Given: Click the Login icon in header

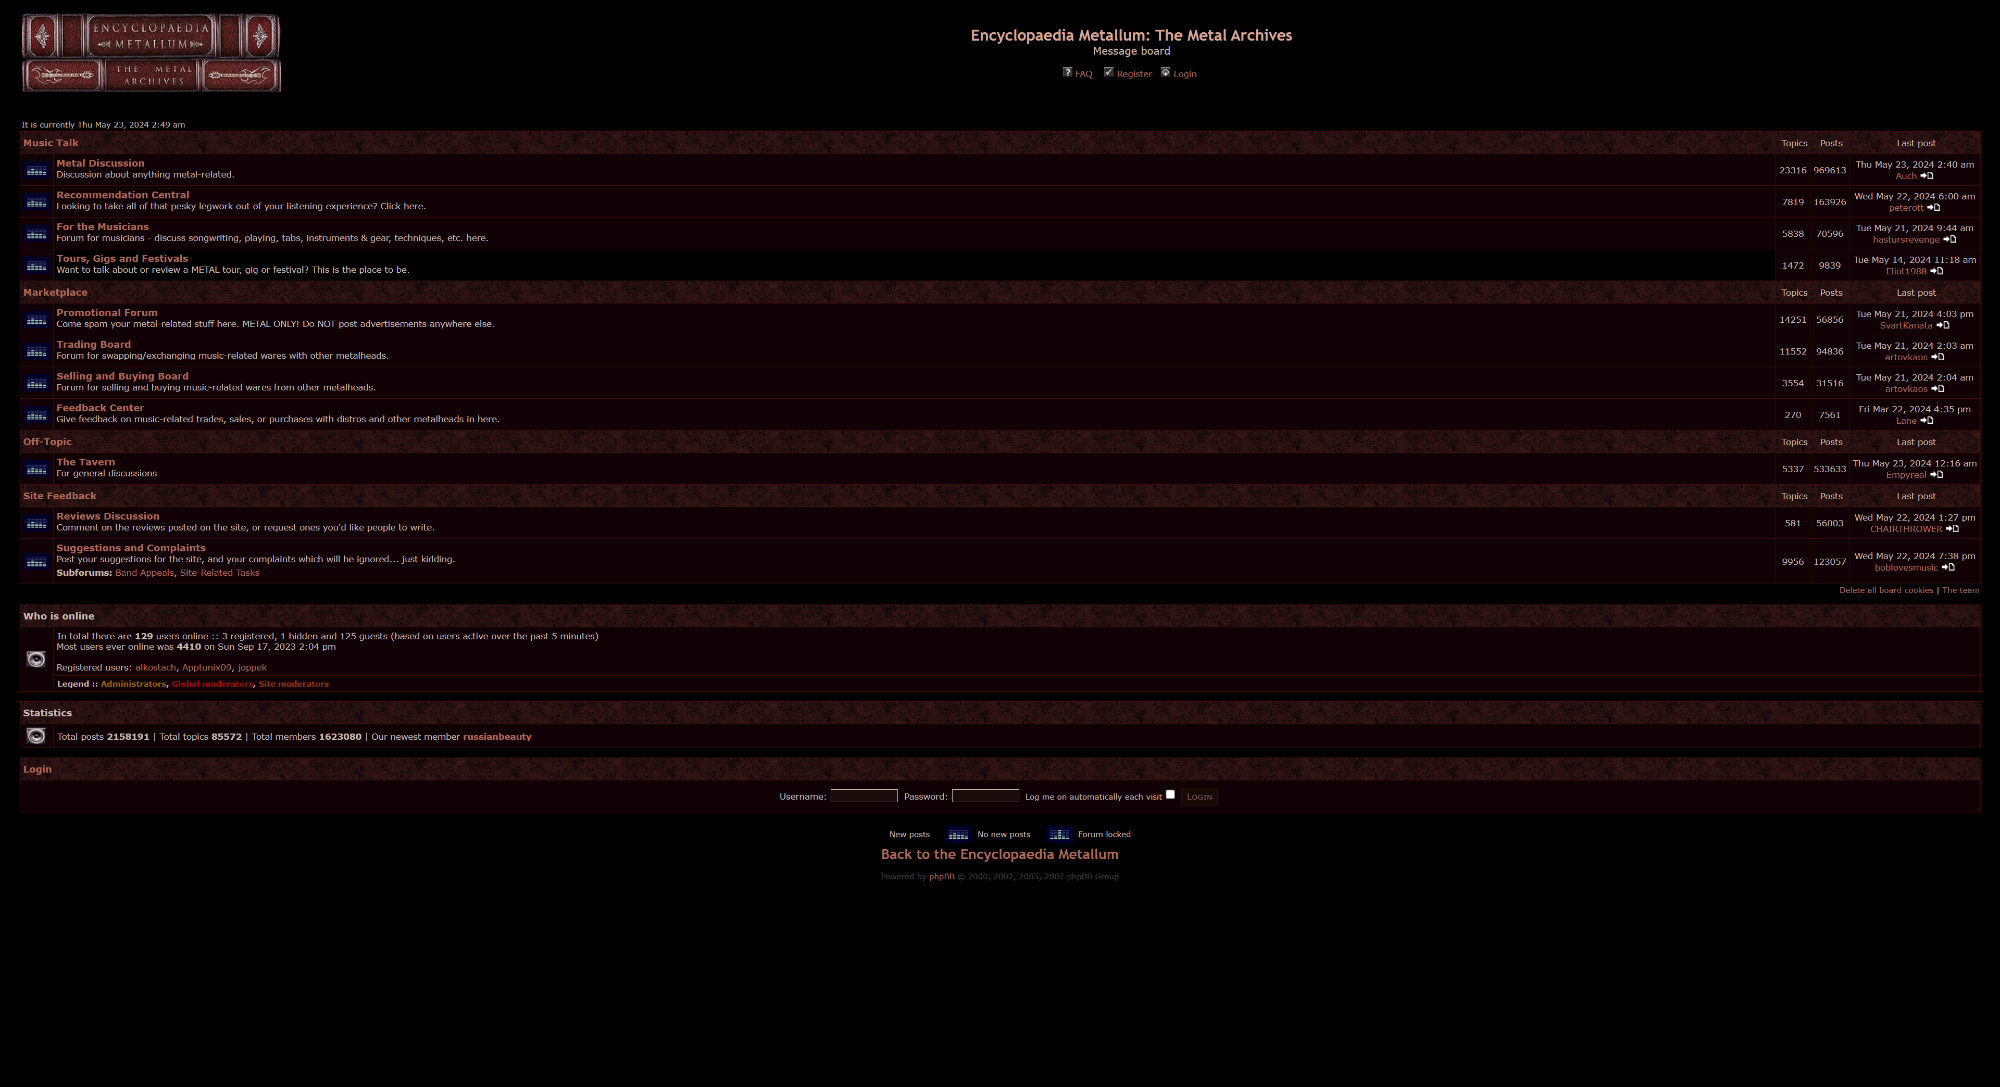Looking at the screenshot, I should (x=1165, y=72).
